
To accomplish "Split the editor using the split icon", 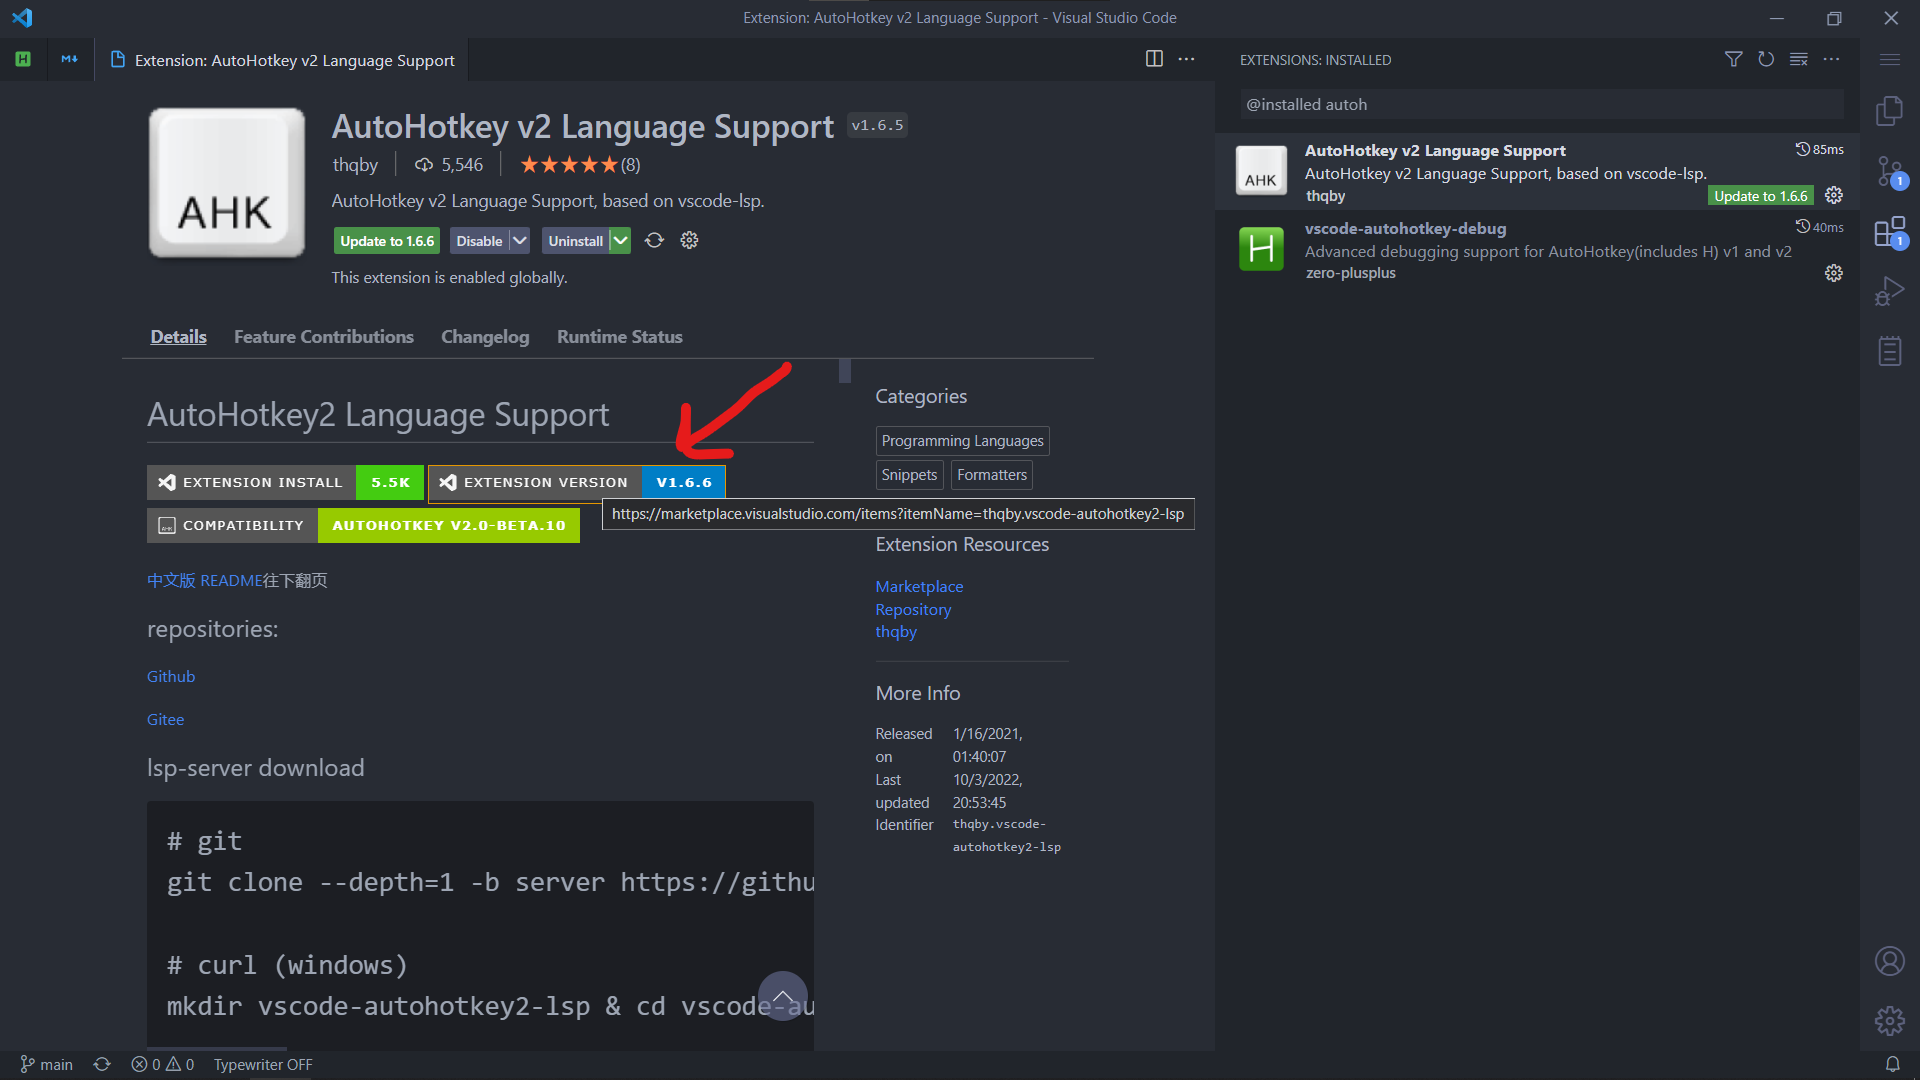I will (1154, 59).
